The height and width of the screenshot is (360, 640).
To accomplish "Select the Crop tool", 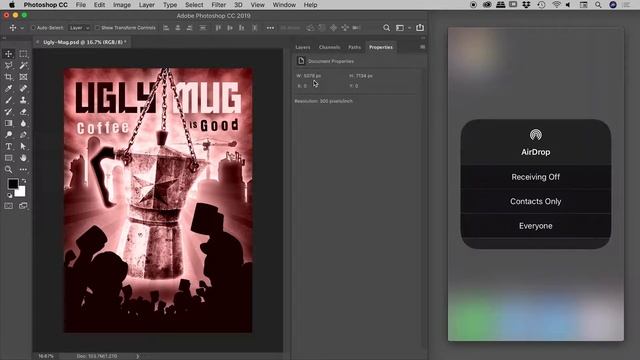I will pos(9,77).
